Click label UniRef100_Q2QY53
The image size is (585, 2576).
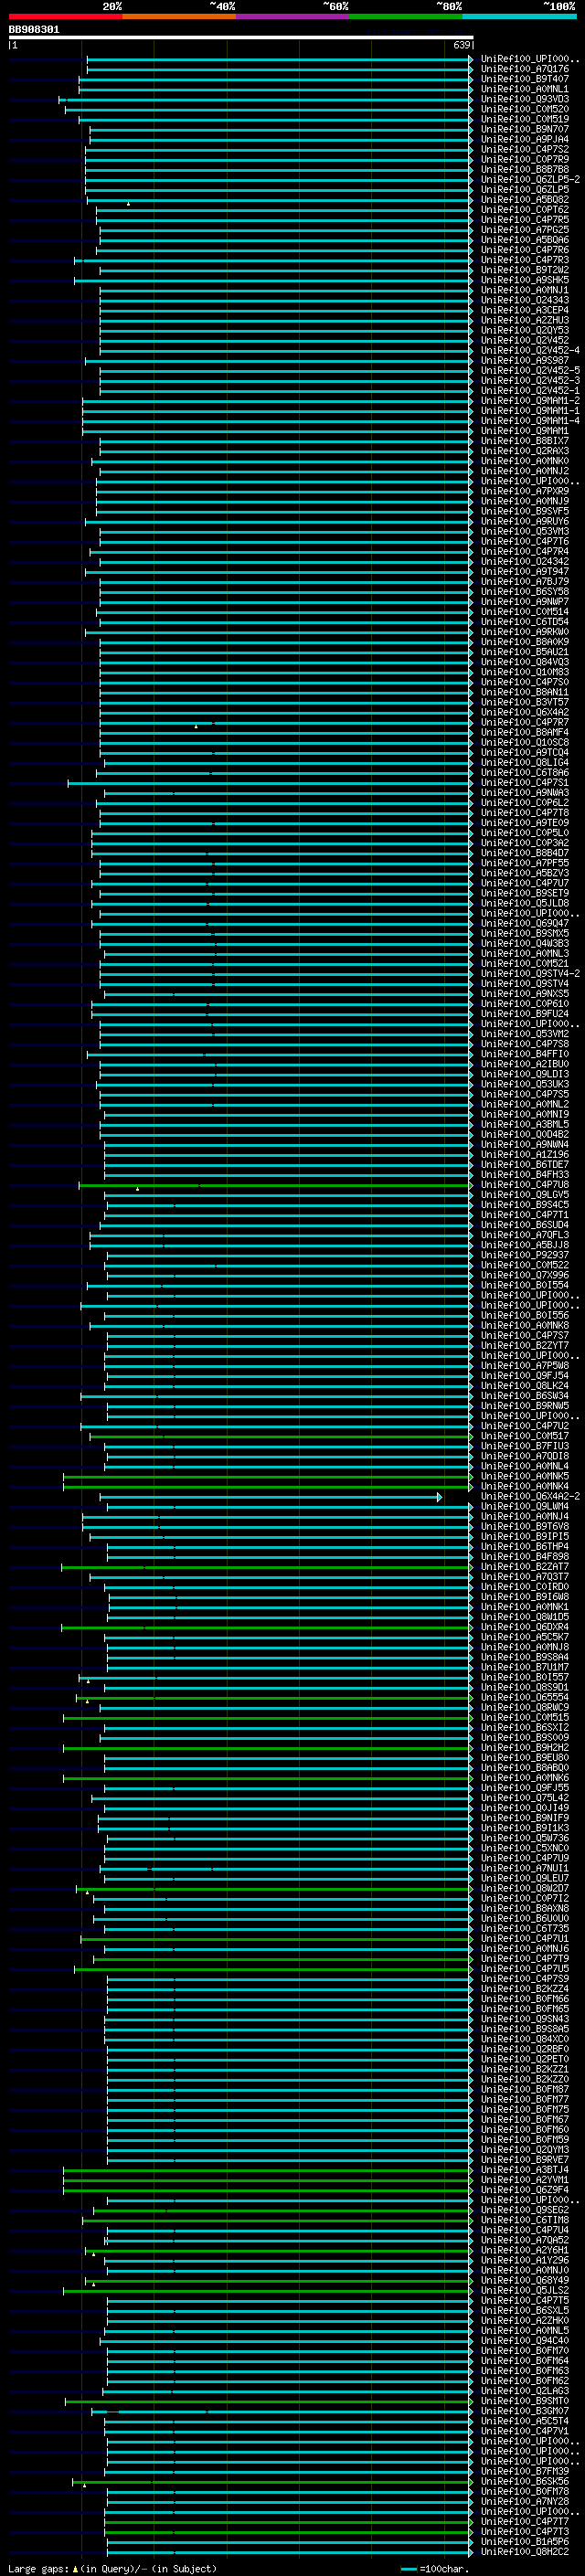(x=524, y=330)
